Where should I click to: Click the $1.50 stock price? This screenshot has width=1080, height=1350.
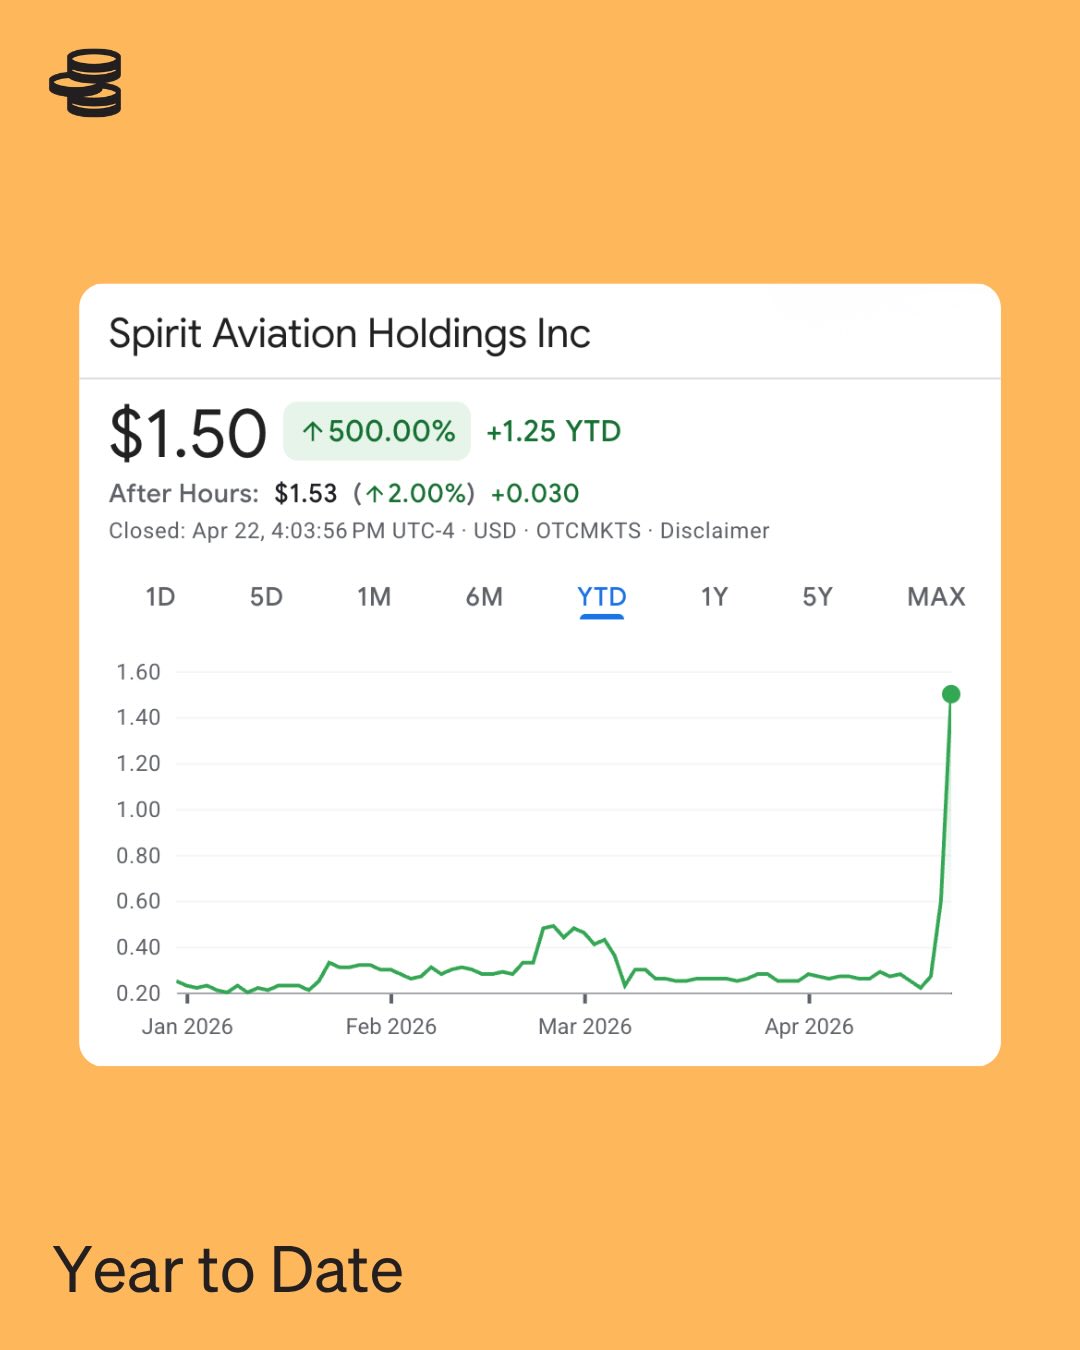(x=188, y=434)
